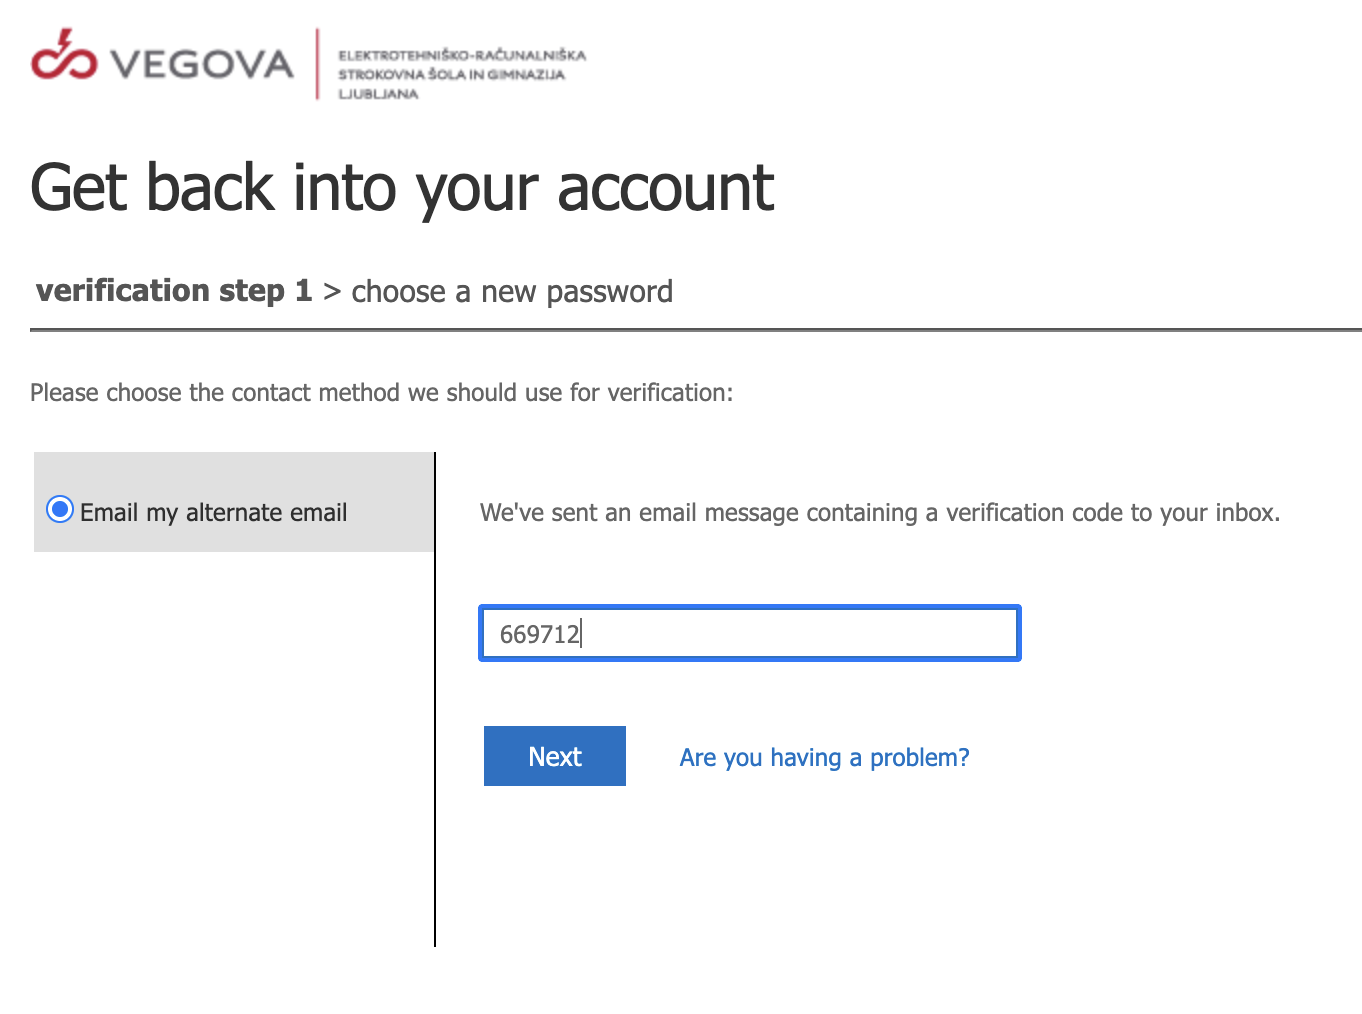Screen dimensions: 1362x1014
Task: Click the empty area below the email option
Action: tap(233, 748)
